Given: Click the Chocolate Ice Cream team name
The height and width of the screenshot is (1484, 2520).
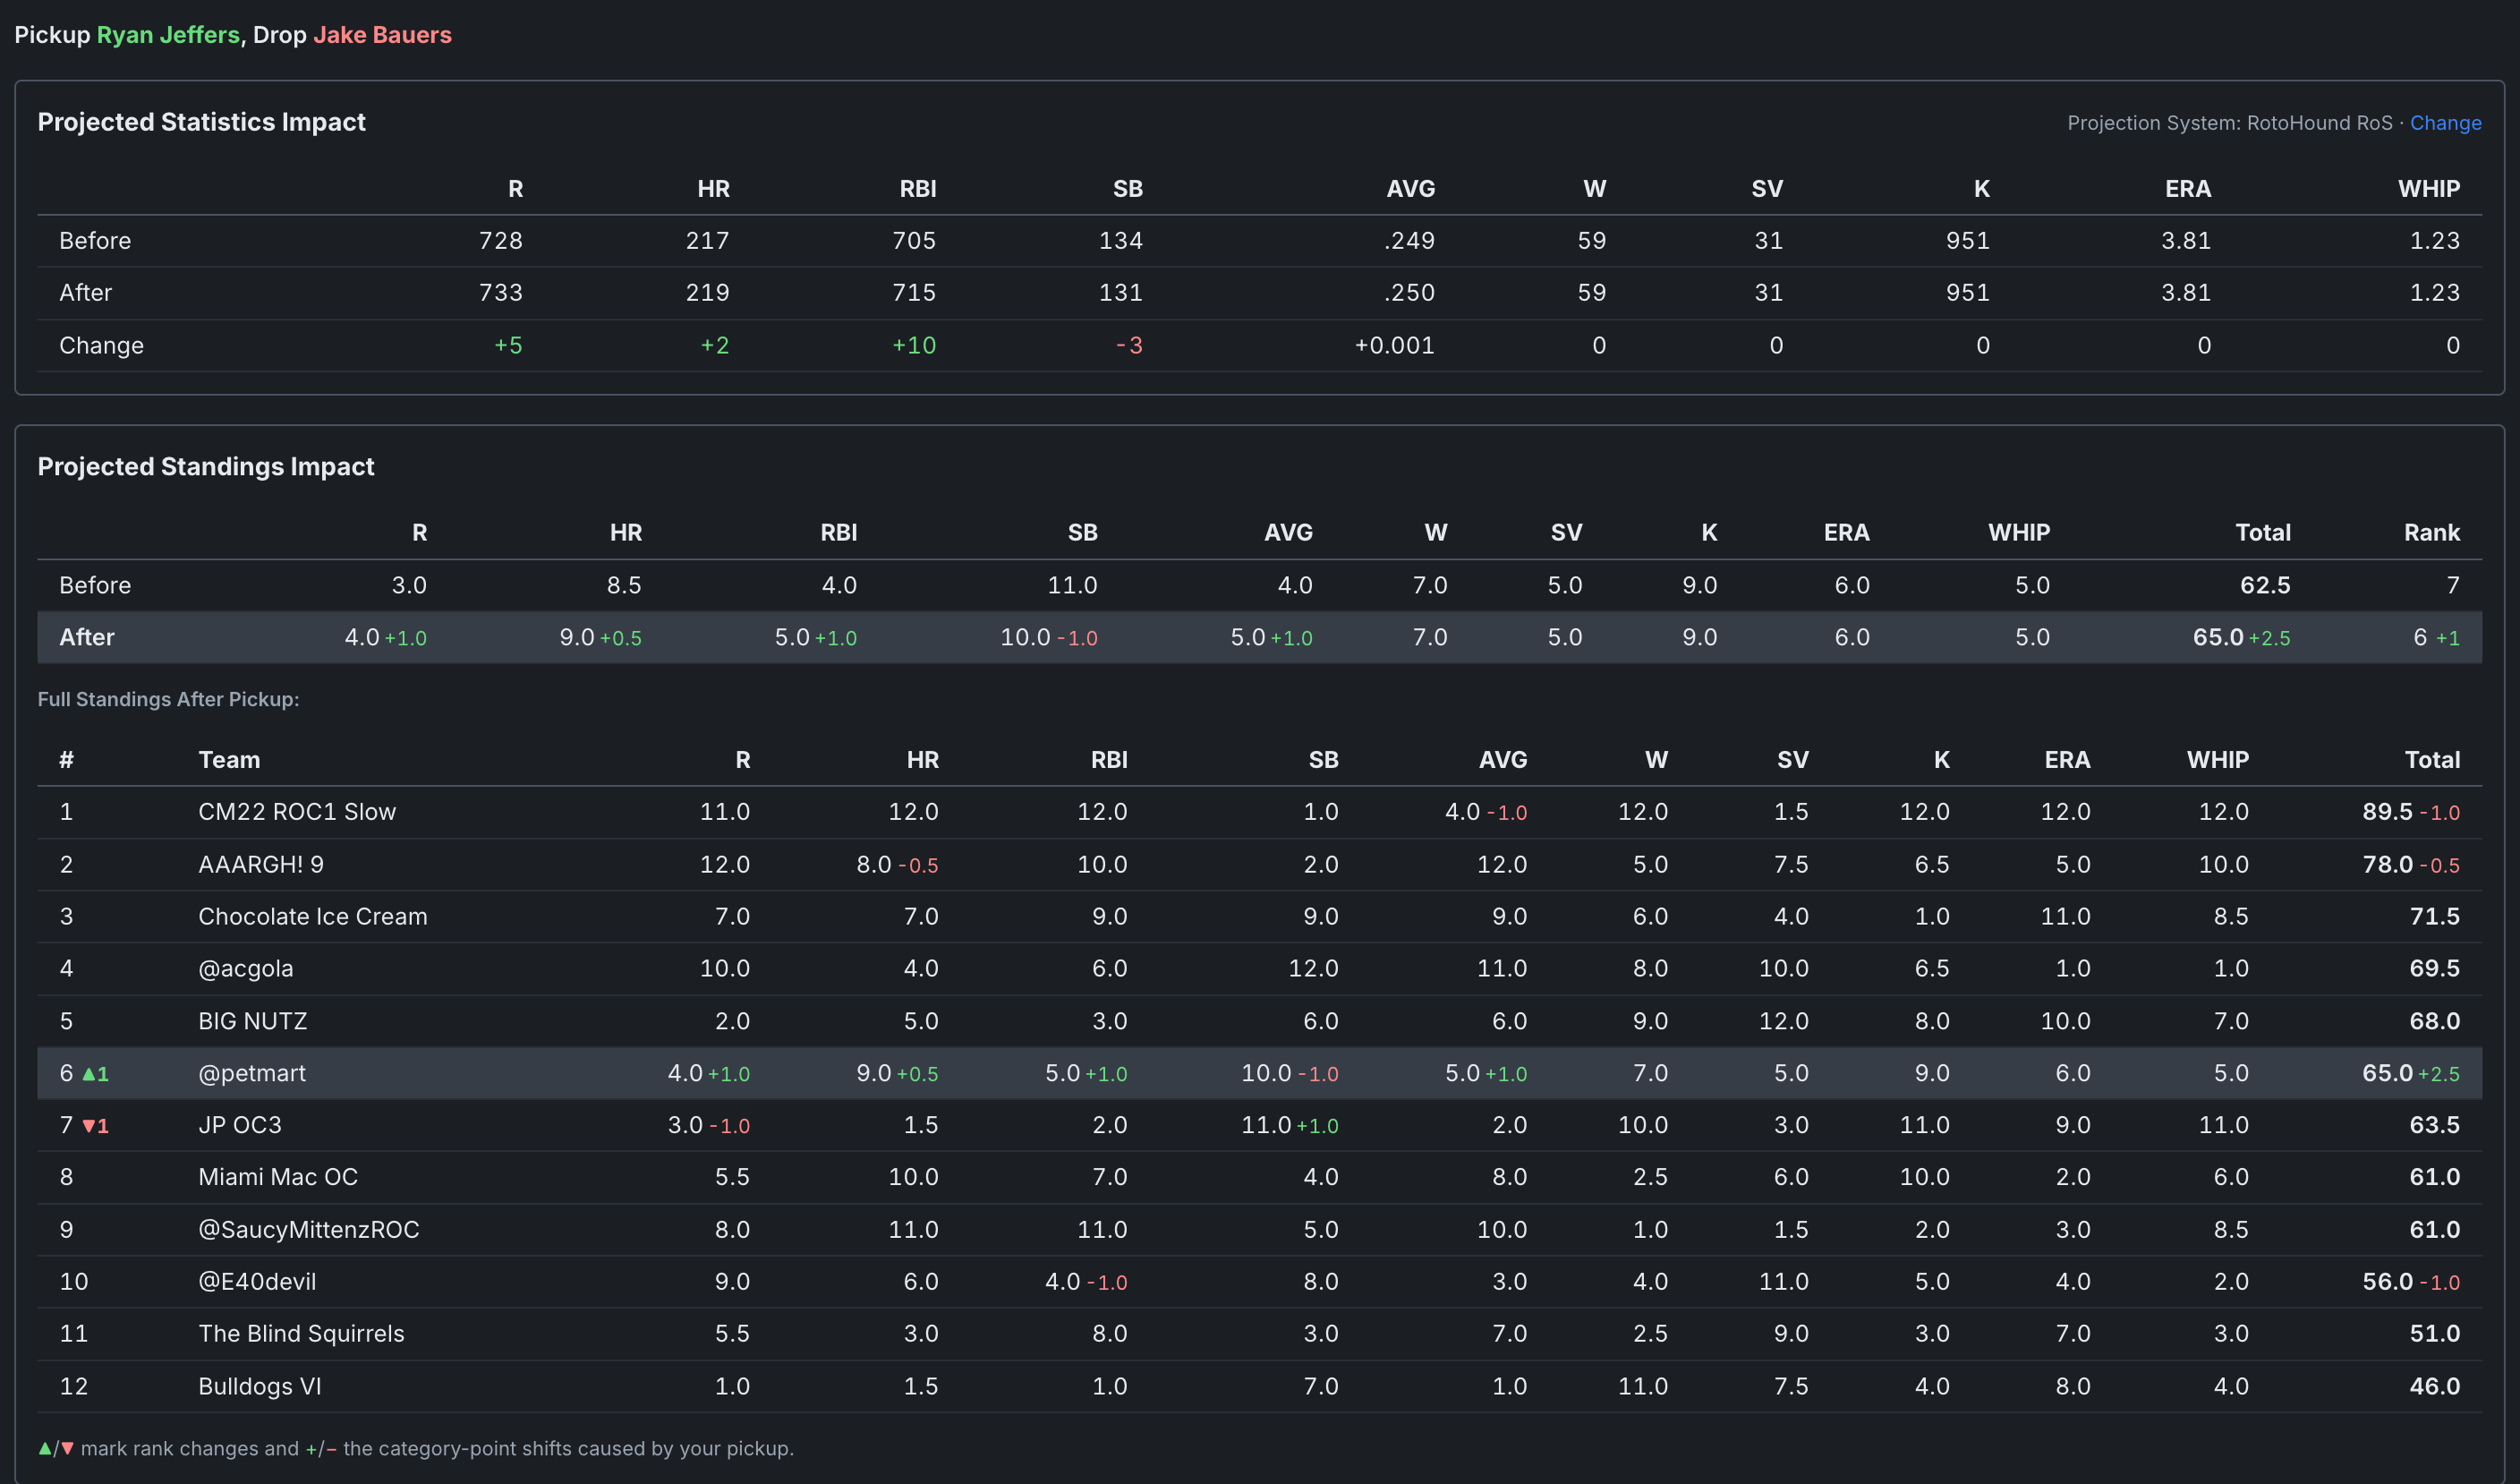Looking at the screenshot, I should tap(313, 916).
